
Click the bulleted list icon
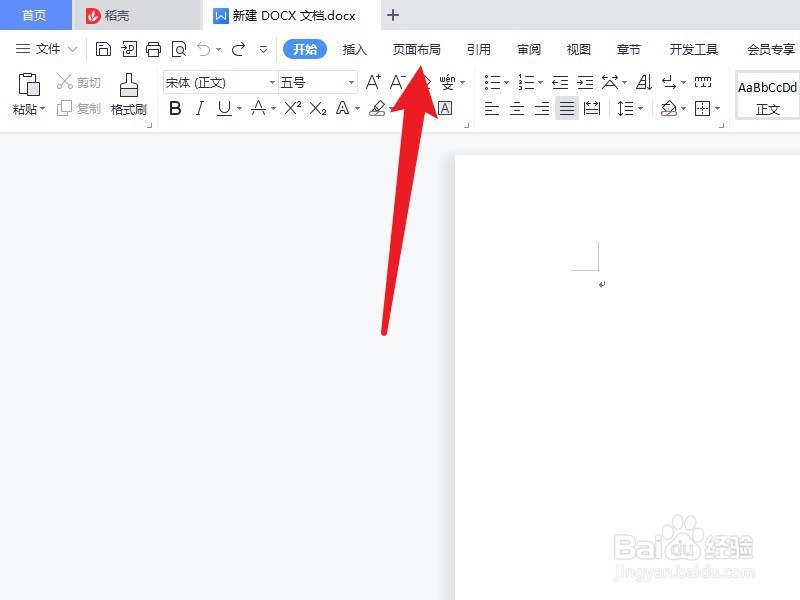tap(492, 82)
